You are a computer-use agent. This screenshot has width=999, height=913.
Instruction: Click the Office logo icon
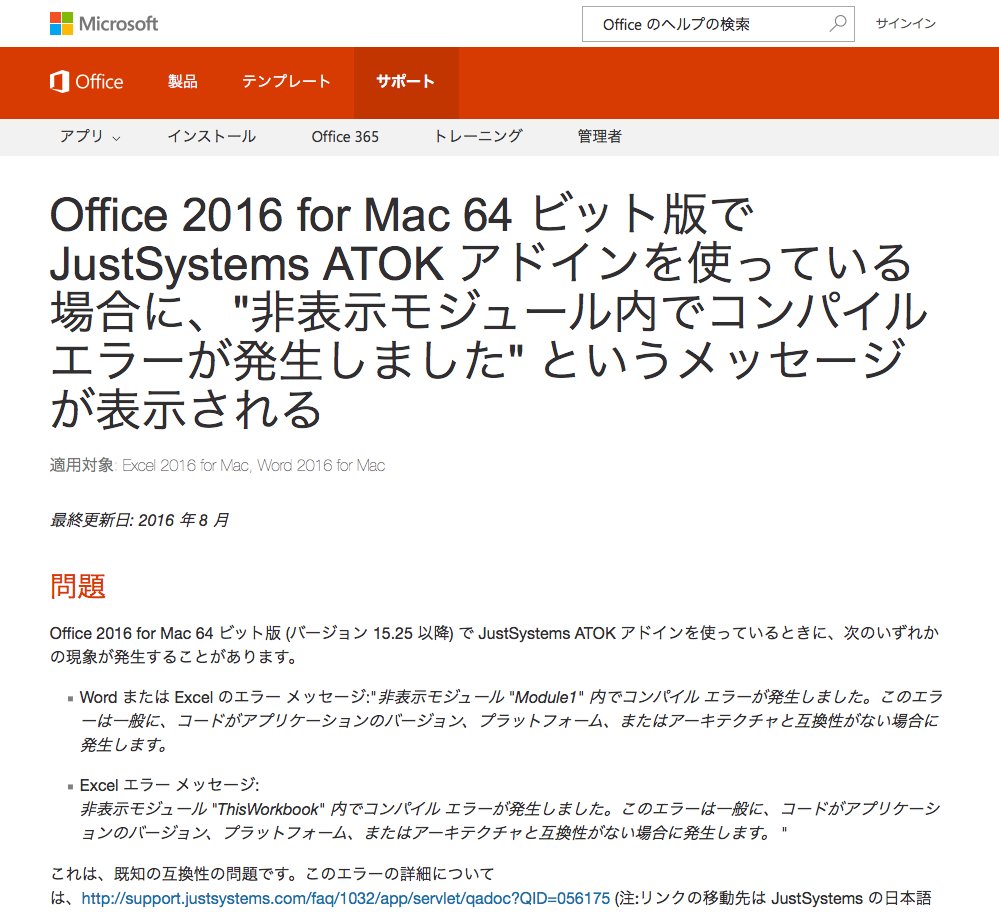pos(59,82)
